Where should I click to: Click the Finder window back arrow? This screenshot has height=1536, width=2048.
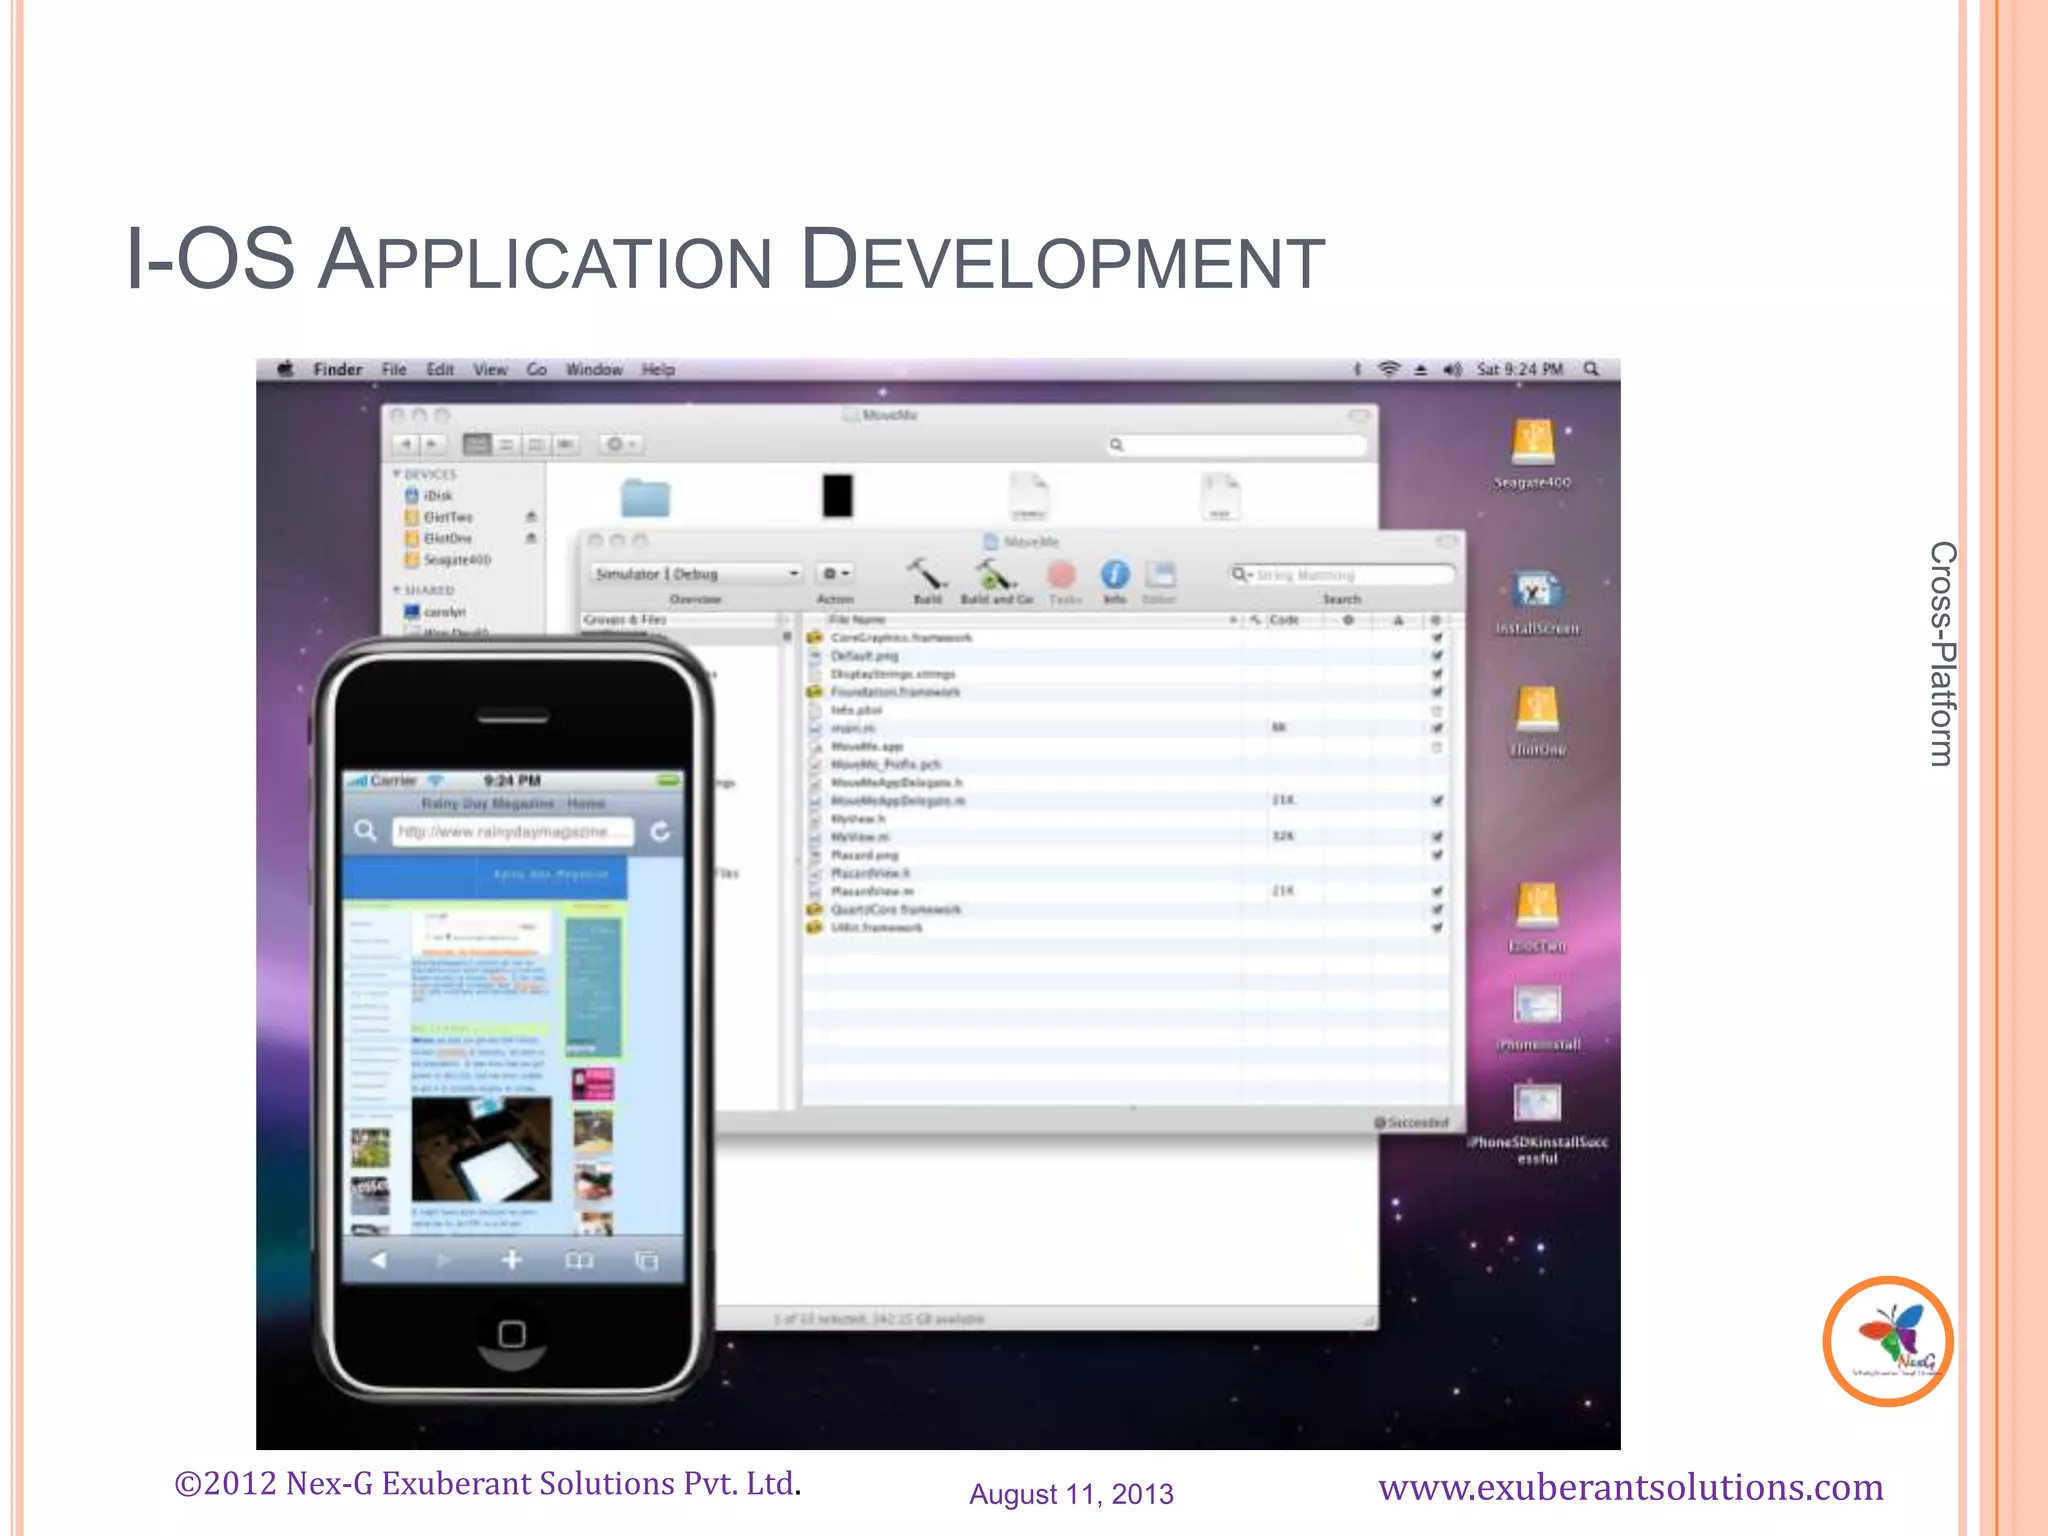[x=406, y=444]
